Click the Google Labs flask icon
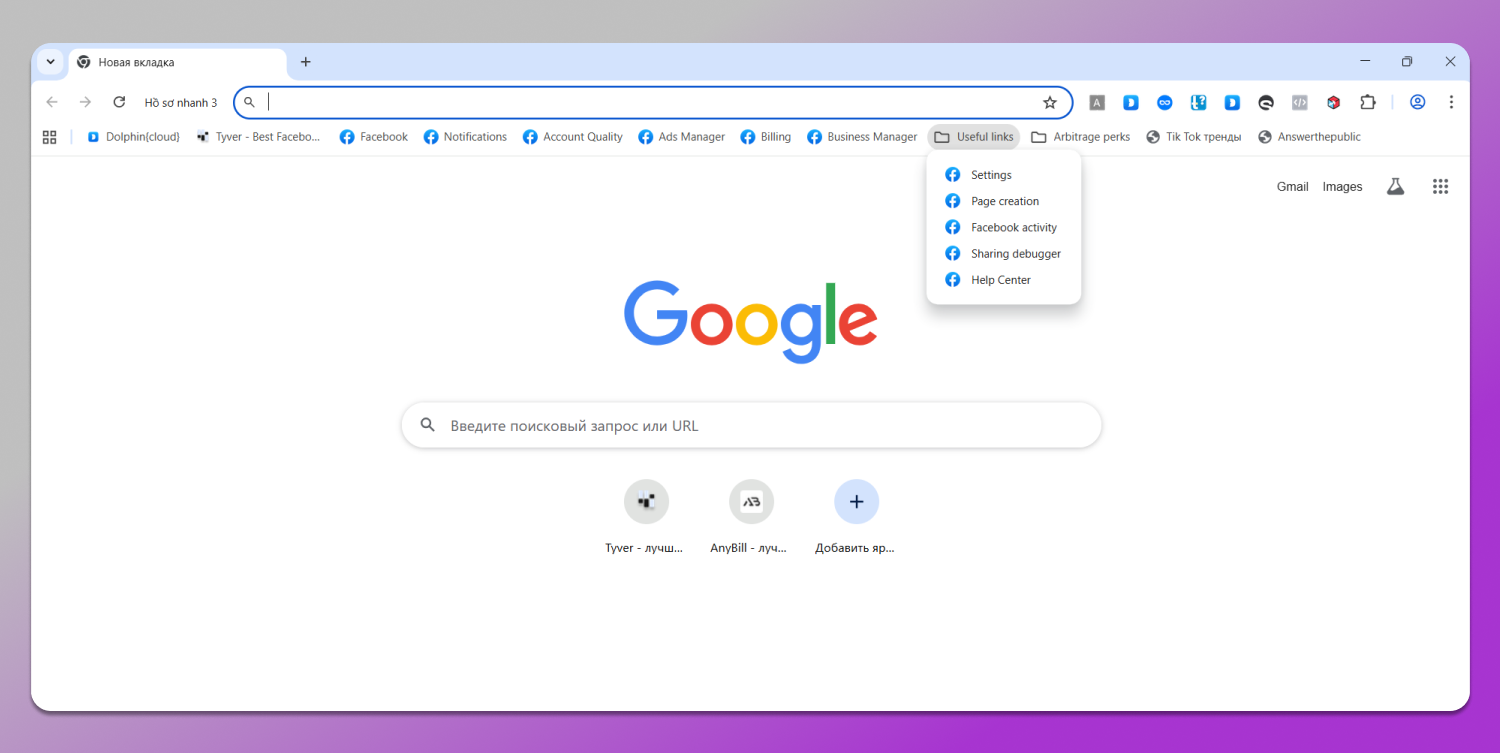Image resolution: width=1500 pixels, height=753 pixels. coord(1395,186)
